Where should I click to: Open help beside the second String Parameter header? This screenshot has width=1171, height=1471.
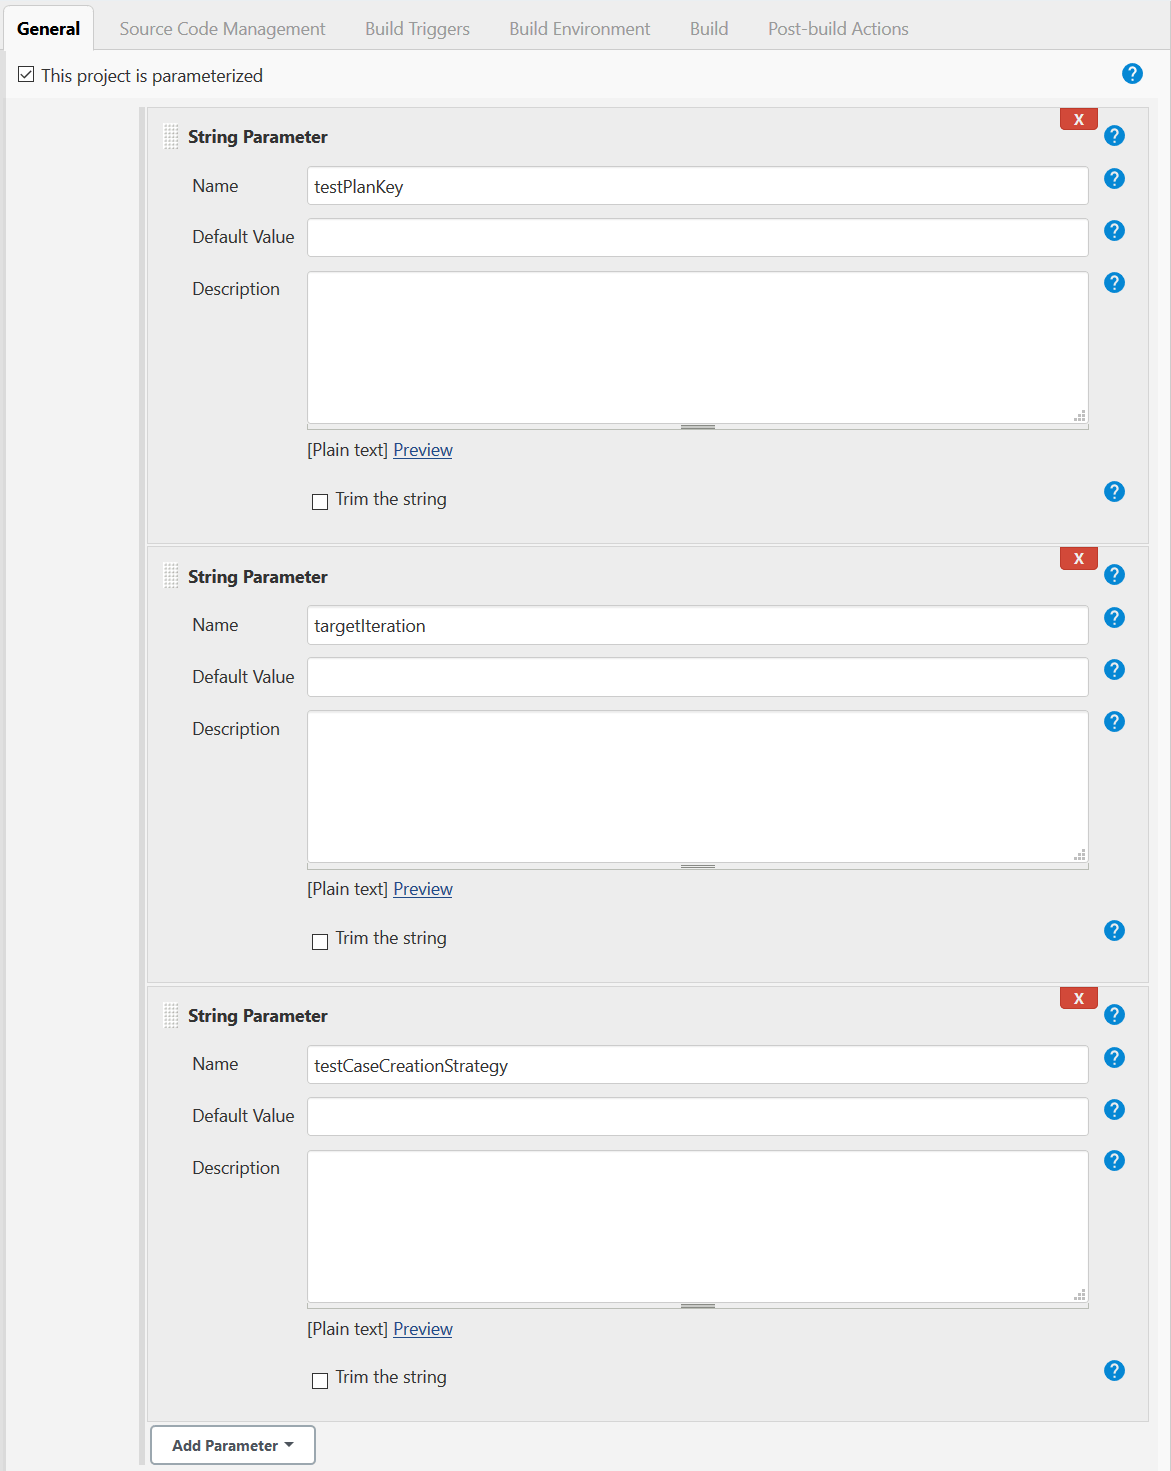click(1114, 574)
